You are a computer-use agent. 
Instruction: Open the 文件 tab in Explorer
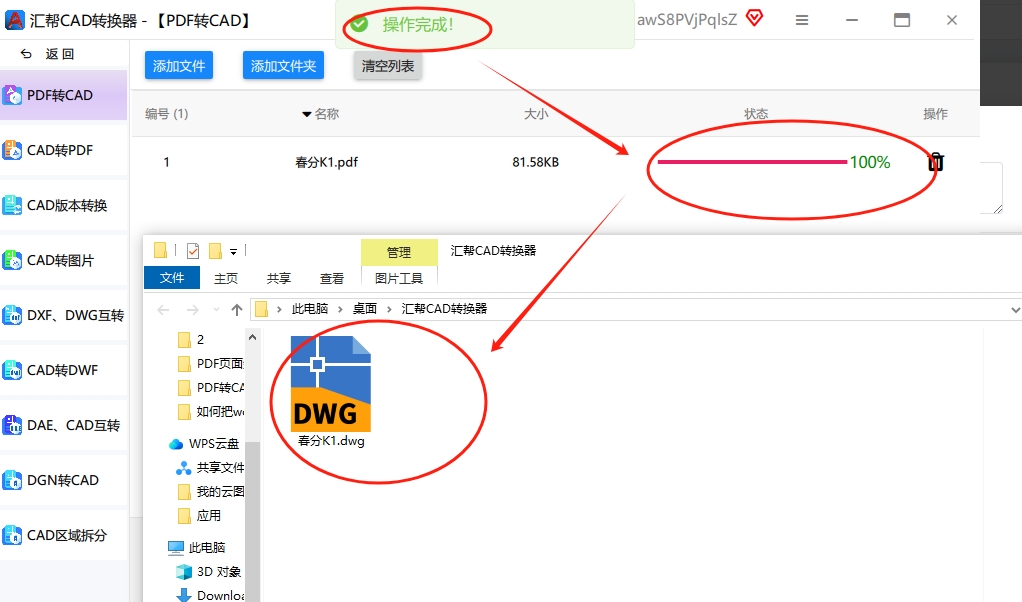coord(172,278)
